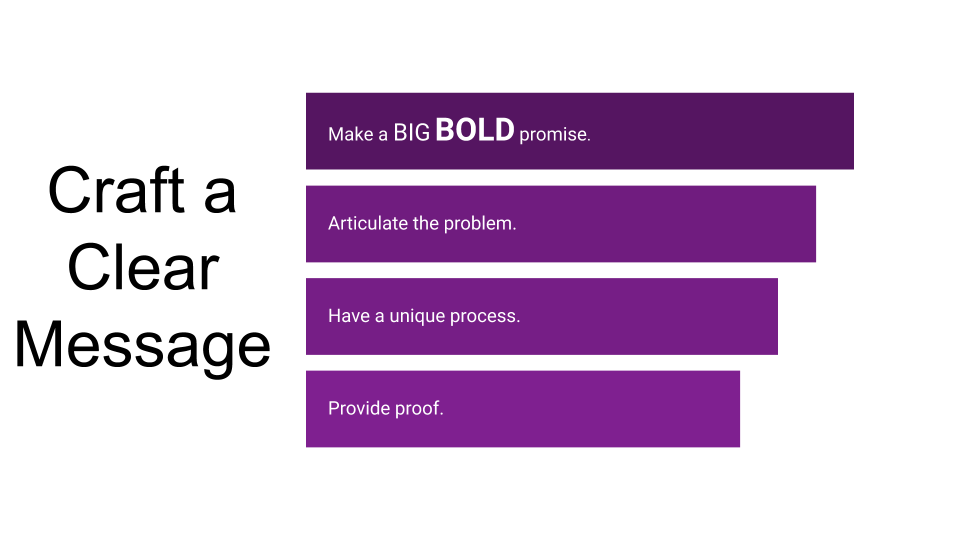
Task: Click the word "BIG" in first bar
Action: (411, 132)
